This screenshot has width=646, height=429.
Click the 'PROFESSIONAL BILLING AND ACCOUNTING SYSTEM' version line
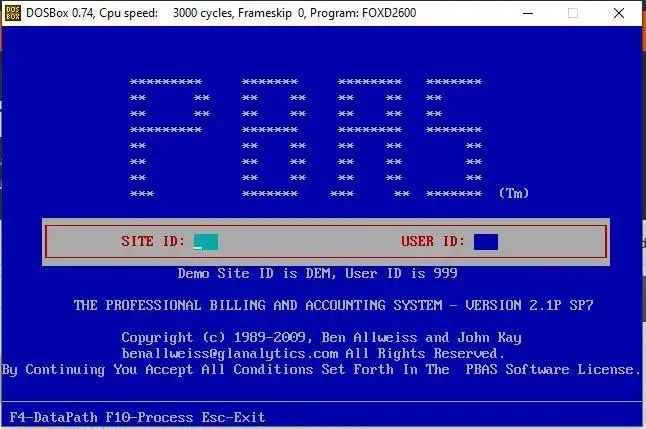[x=333, y=305]
